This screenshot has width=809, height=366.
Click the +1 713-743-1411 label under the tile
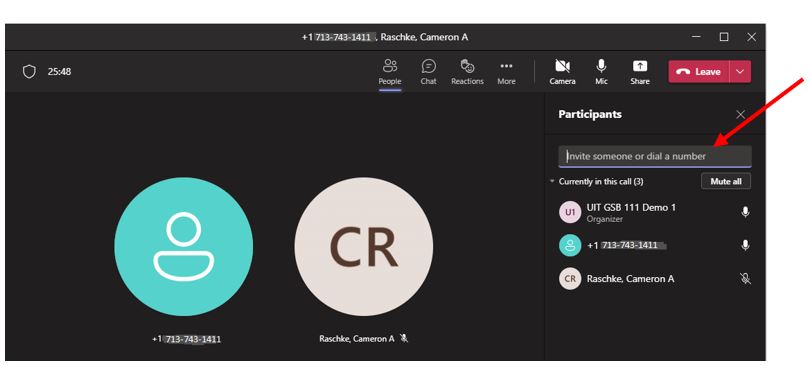[187, 339]
